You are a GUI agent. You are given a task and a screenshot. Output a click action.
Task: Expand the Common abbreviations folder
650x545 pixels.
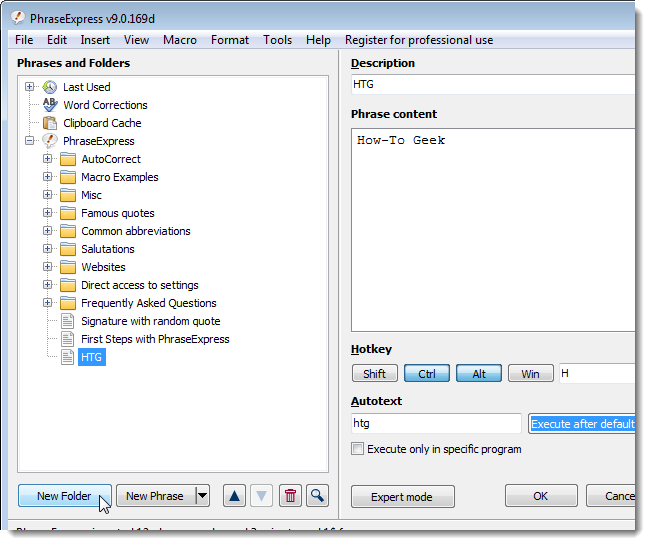pyautogui.click(x=47, y=231)
